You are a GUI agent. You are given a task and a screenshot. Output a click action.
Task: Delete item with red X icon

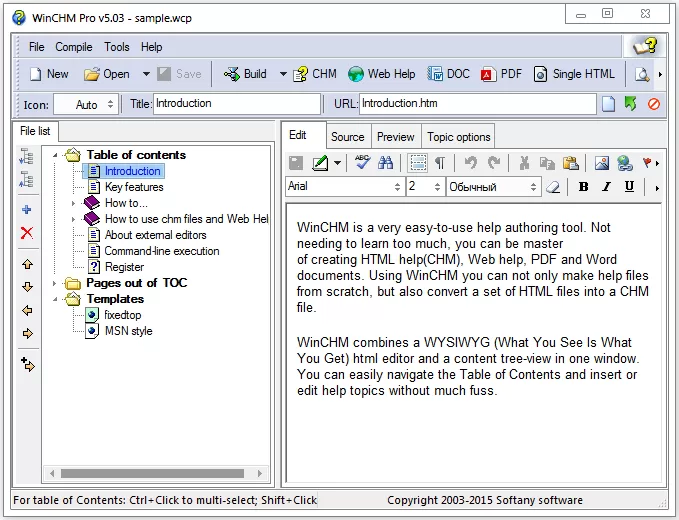[27, 233]
